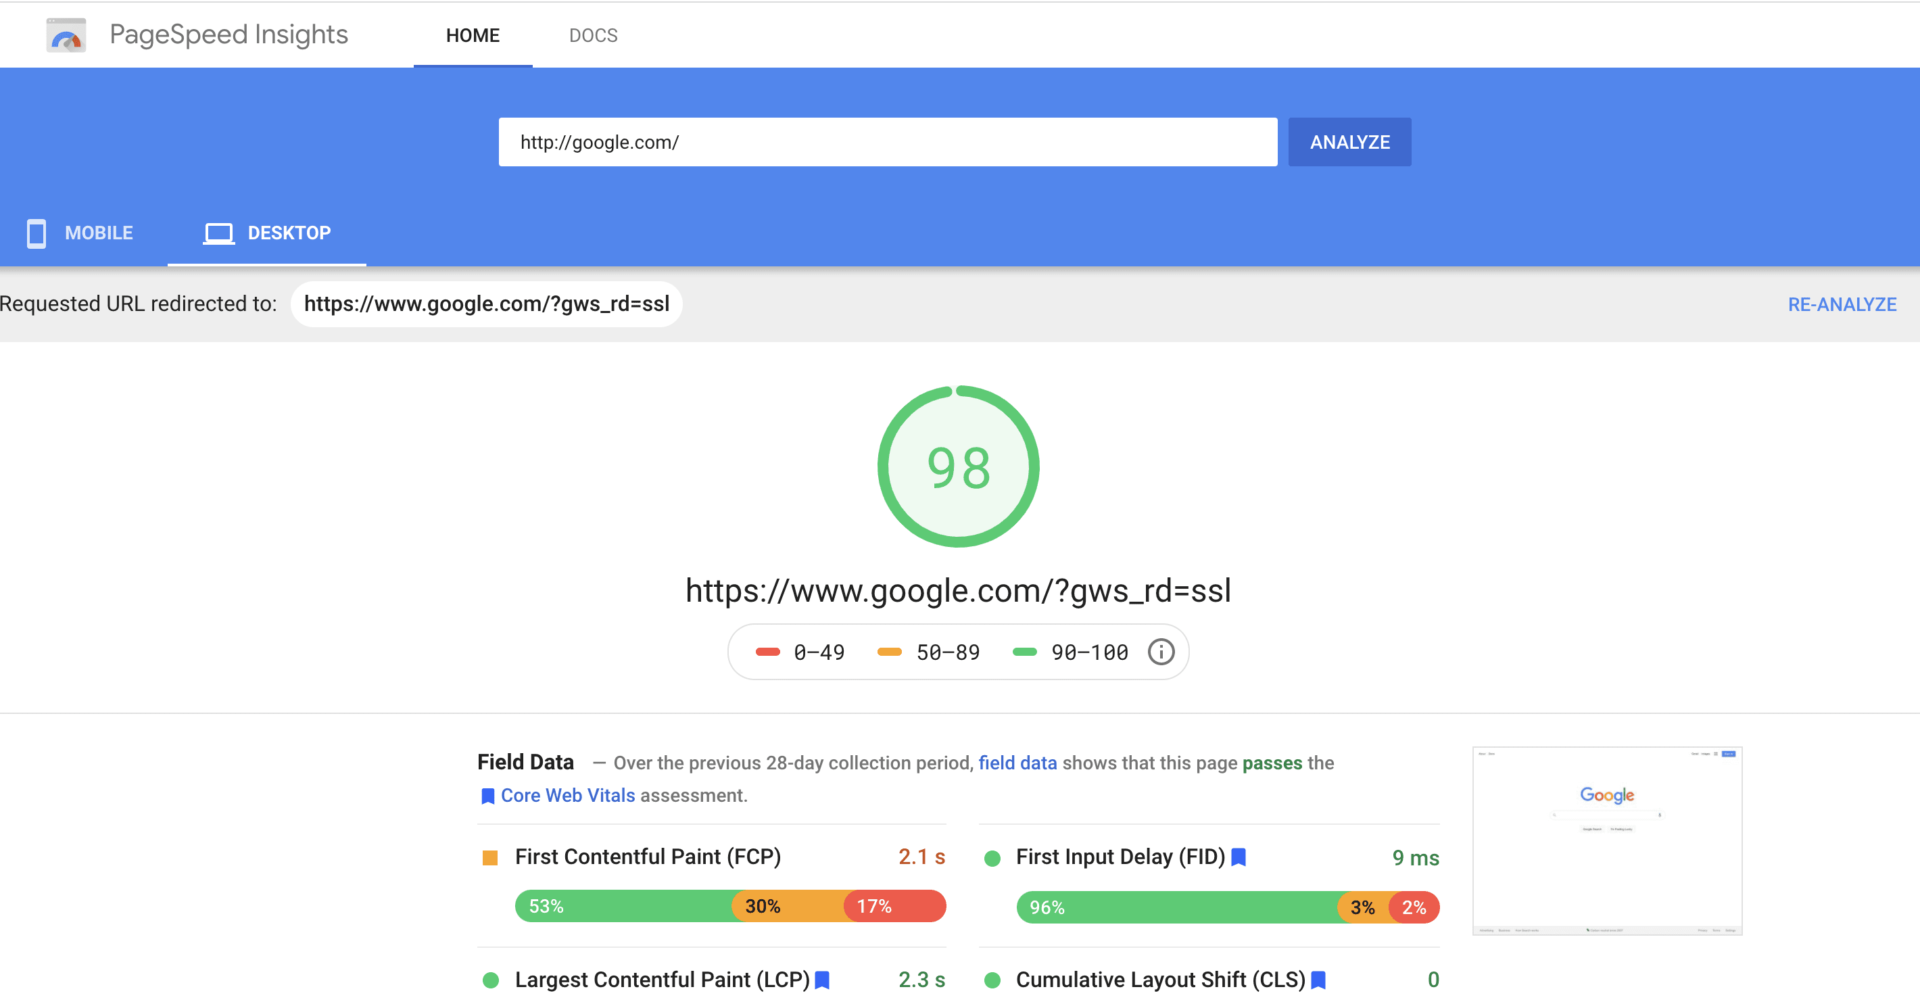
Task: Click the URL input field
Action: (888, 142)
